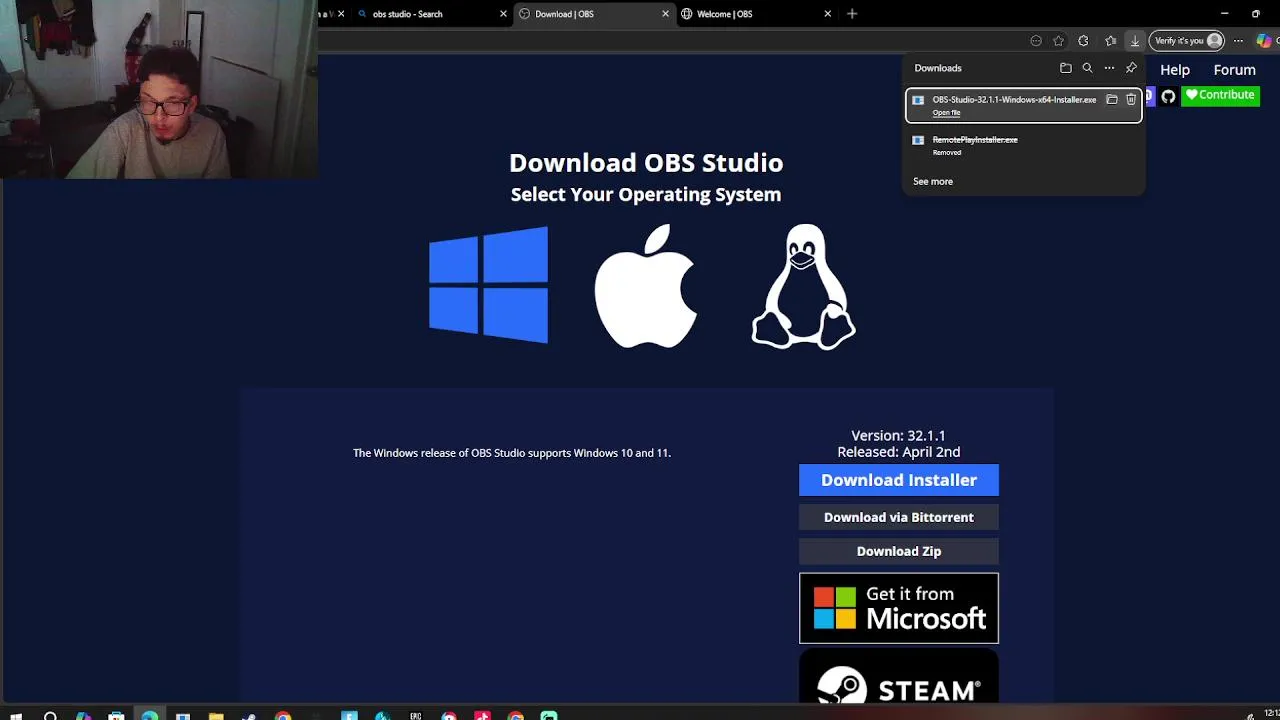Close the Welcome | OBS tab

(x=827, y=14)
